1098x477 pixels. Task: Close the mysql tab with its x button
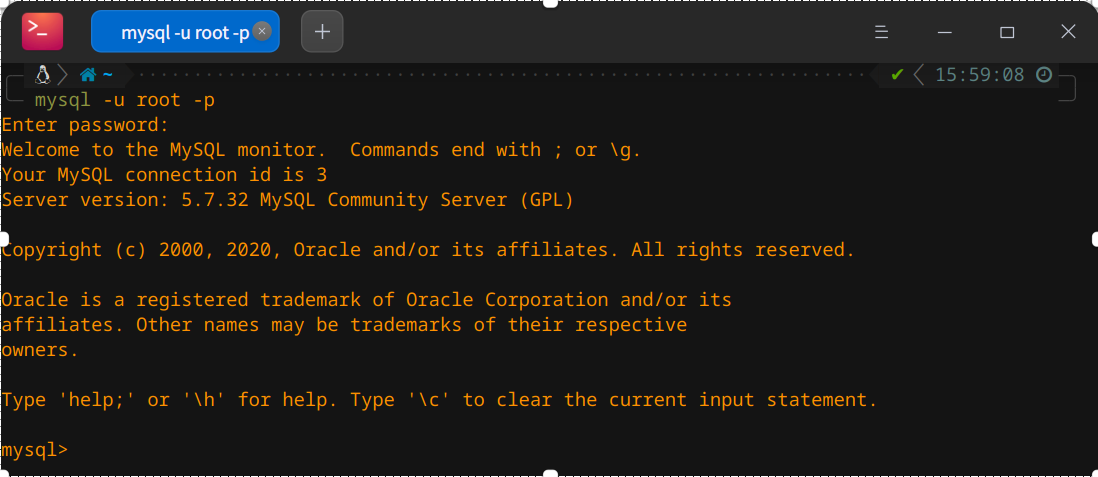click(x=262, y=32)
